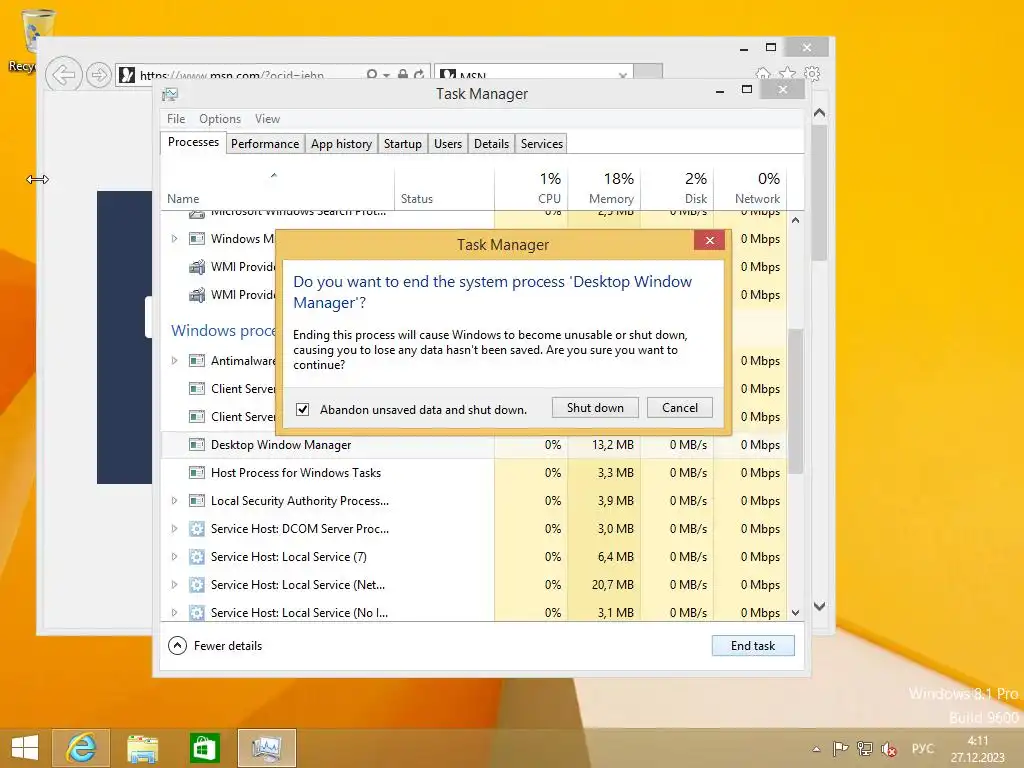Close the Task Manager confirmation dialog
Viewport: 1024px width, 768px height.
(x=710, y=240)
